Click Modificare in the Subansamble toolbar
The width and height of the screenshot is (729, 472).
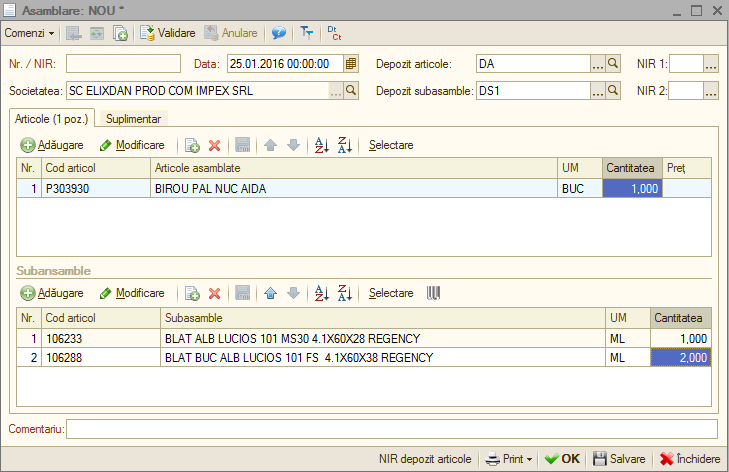point(132,293)
